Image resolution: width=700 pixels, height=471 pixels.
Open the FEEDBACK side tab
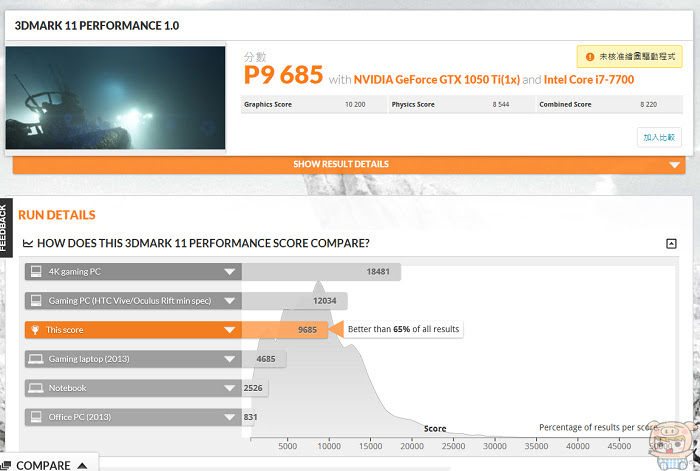(x=4, y=228)
